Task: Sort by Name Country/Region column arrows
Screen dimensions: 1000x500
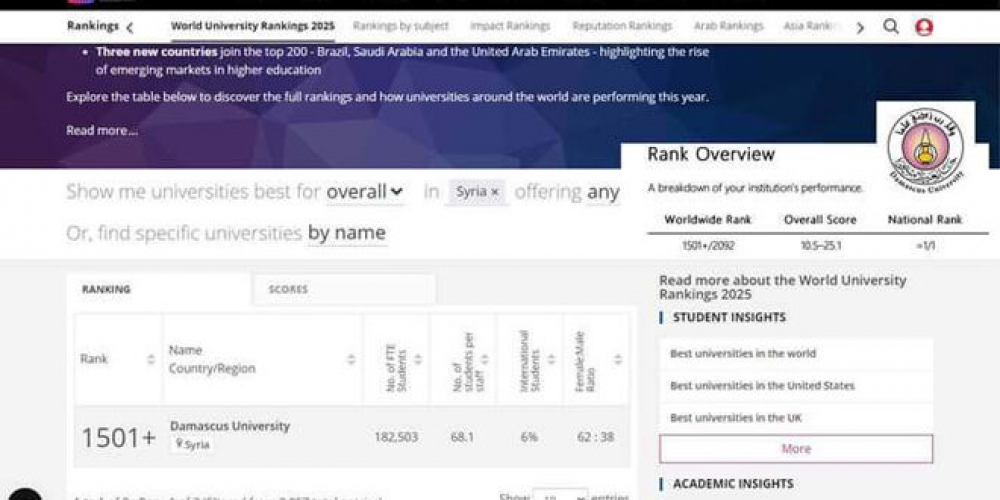Action: coord(351,359)
